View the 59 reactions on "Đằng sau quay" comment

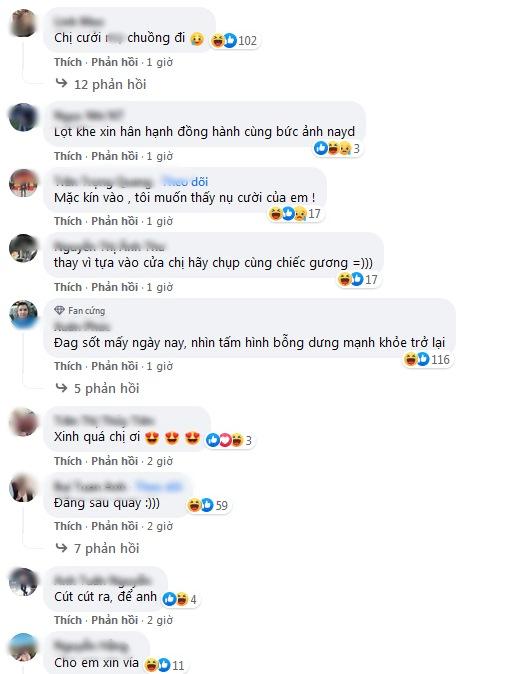pos(208,505)
